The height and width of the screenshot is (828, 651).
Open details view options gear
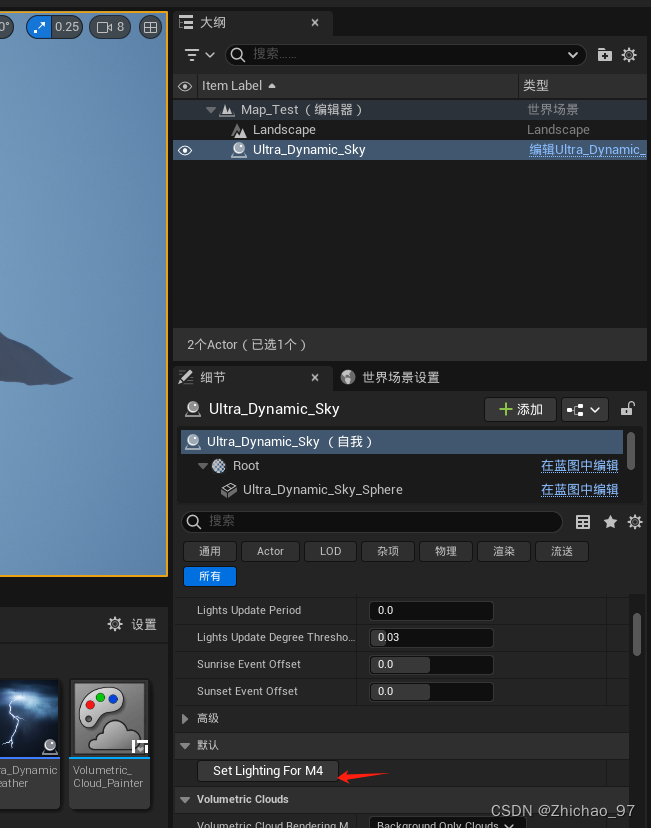[635, 522]
